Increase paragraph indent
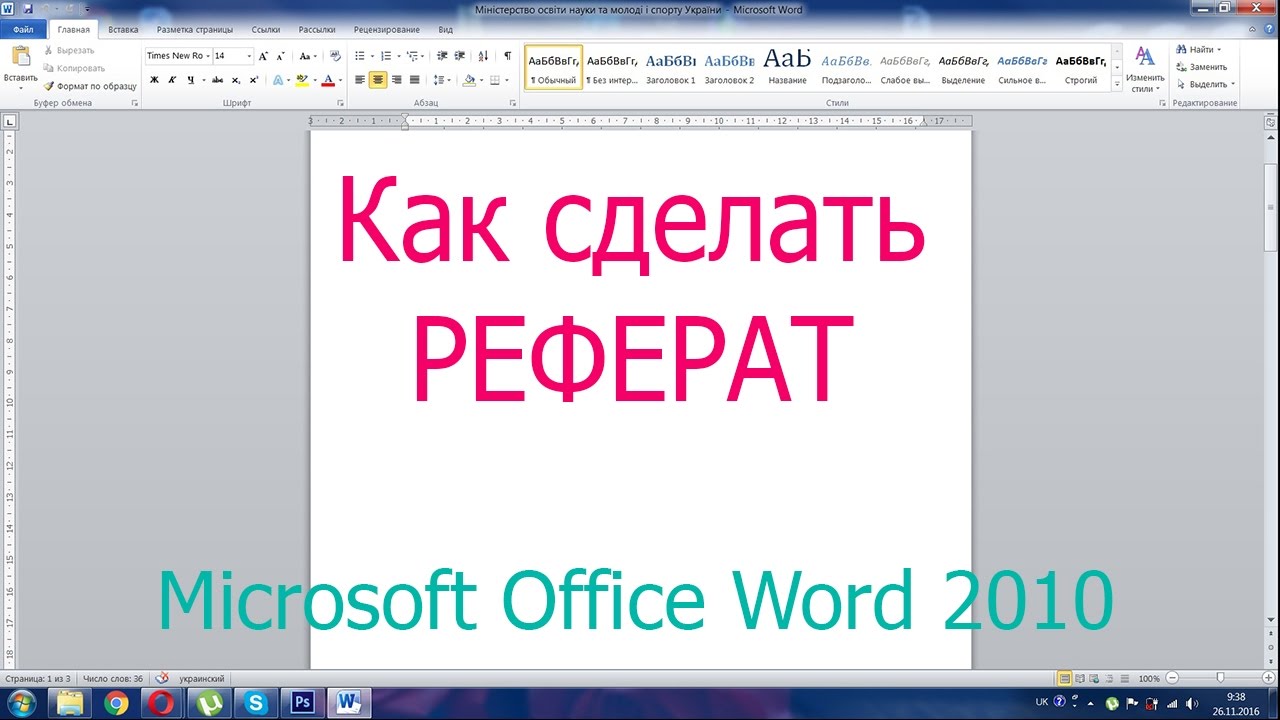Image resolution: width=1280 pixels, height=720 pixels. [x=460, y=56]
